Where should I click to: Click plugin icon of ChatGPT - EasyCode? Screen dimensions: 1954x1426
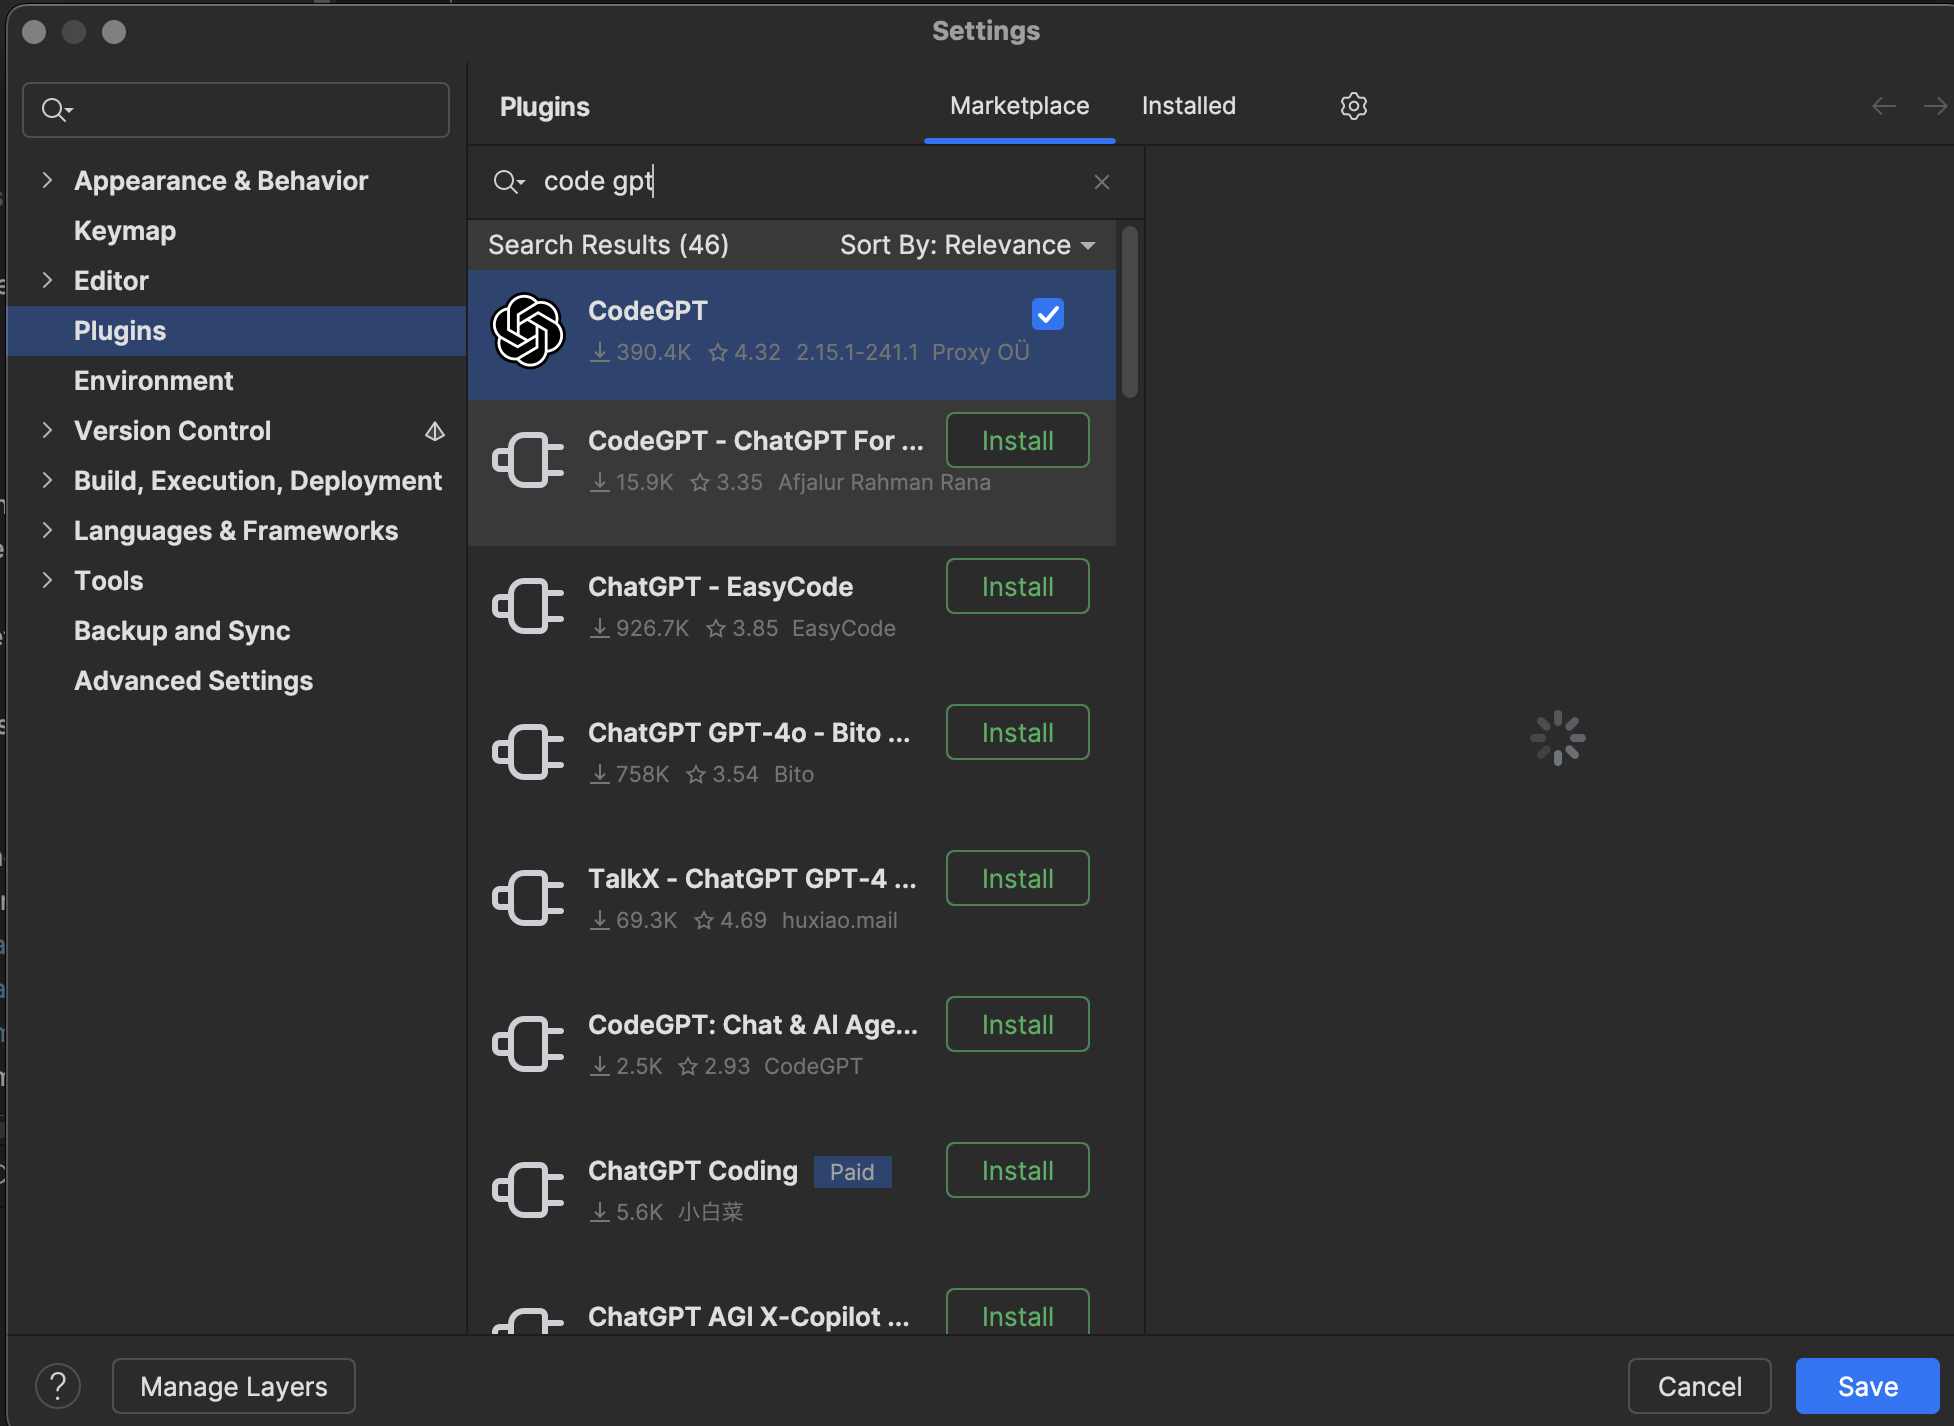(x=528, y=606)
